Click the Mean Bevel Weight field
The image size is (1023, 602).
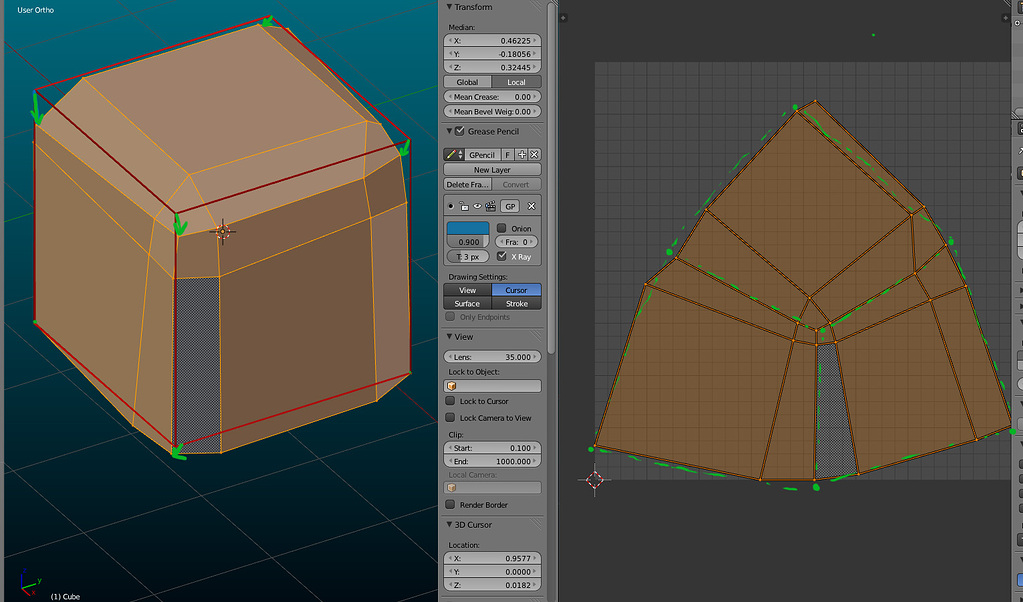coord(493,112)
